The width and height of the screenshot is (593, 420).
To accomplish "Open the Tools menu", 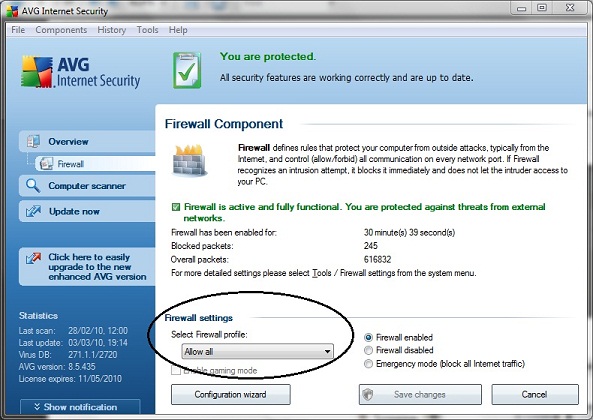I will pos(147,29).
